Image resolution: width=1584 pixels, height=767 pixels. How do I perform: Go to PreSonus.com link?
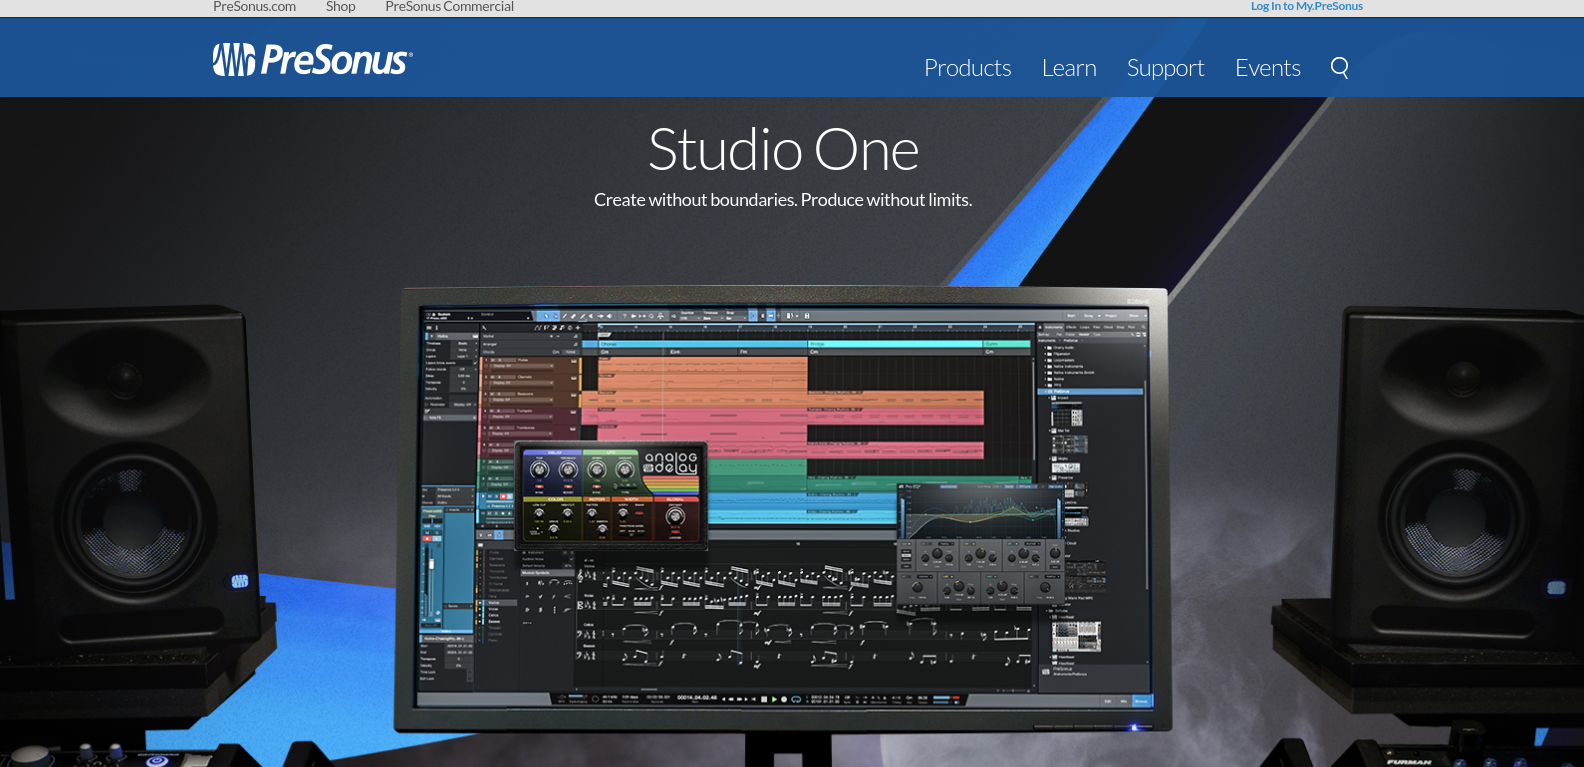coord(254,6)
